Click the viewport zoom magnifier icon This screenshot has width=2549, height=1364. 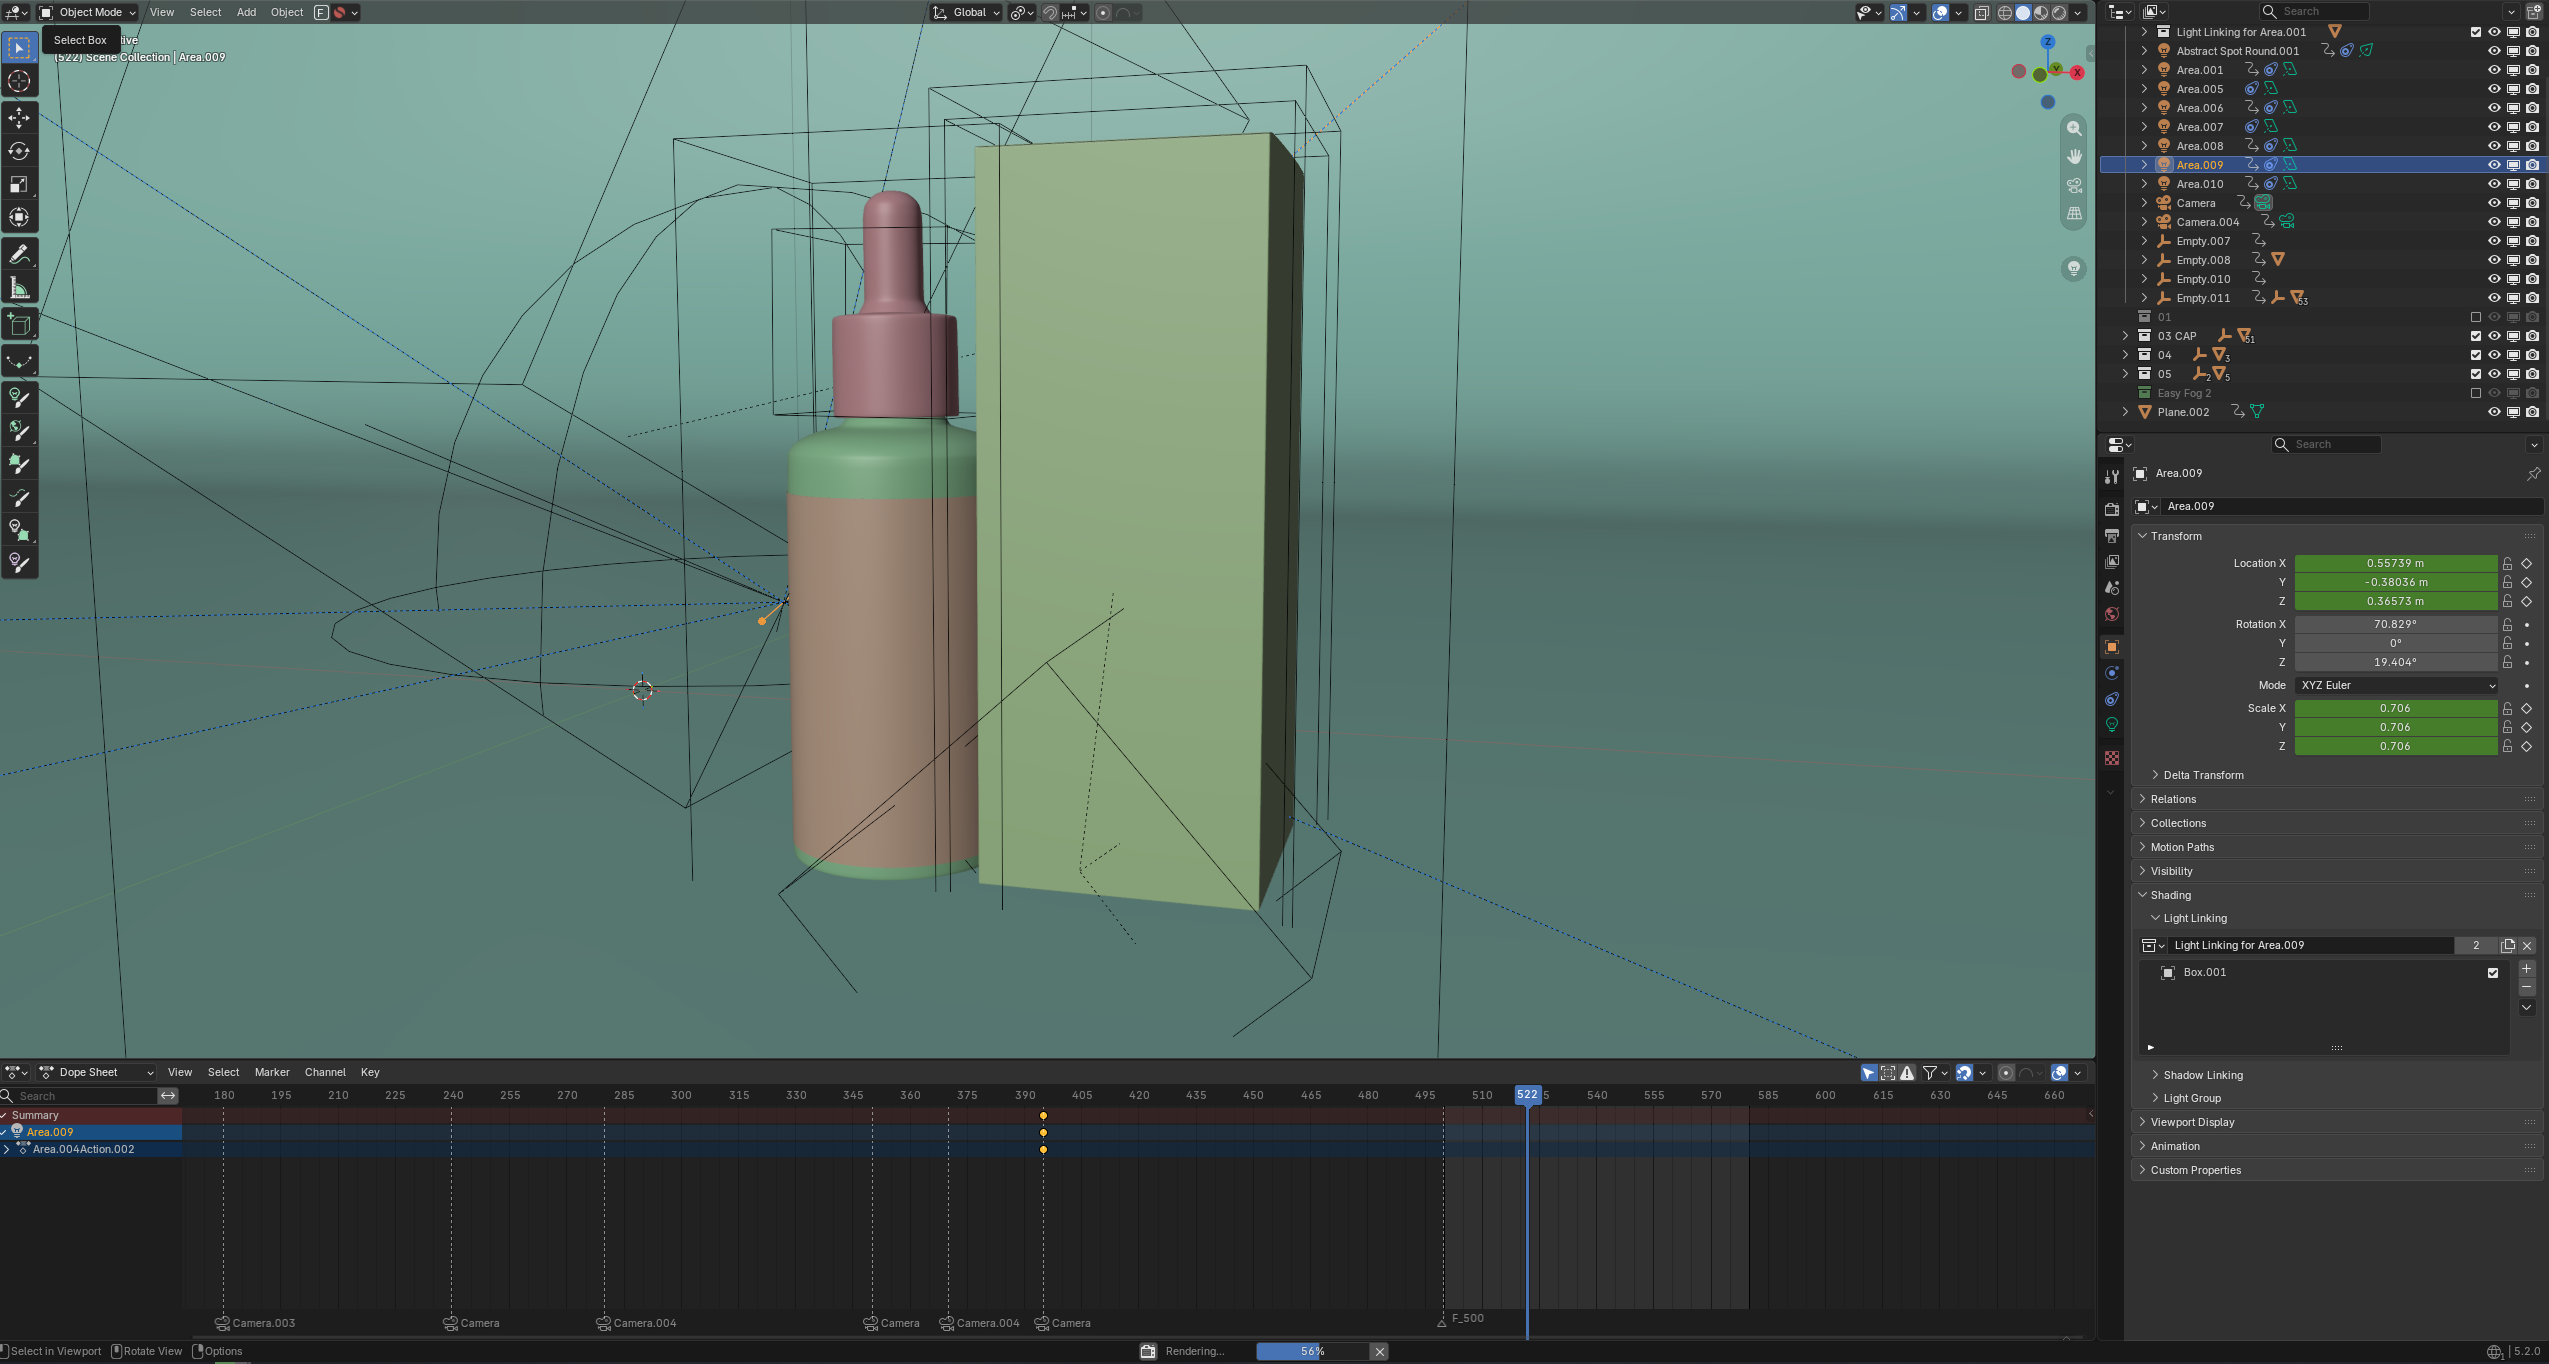coord(2074,128)
